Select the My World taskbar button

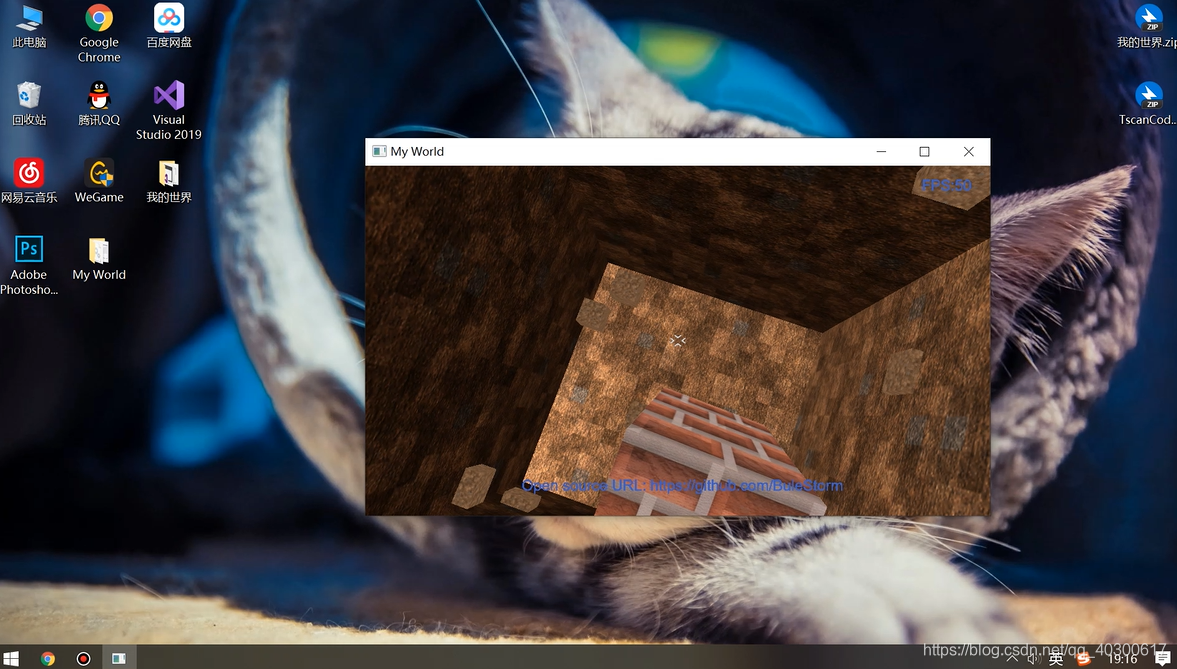pyautogui.click(x=119, y=658)
